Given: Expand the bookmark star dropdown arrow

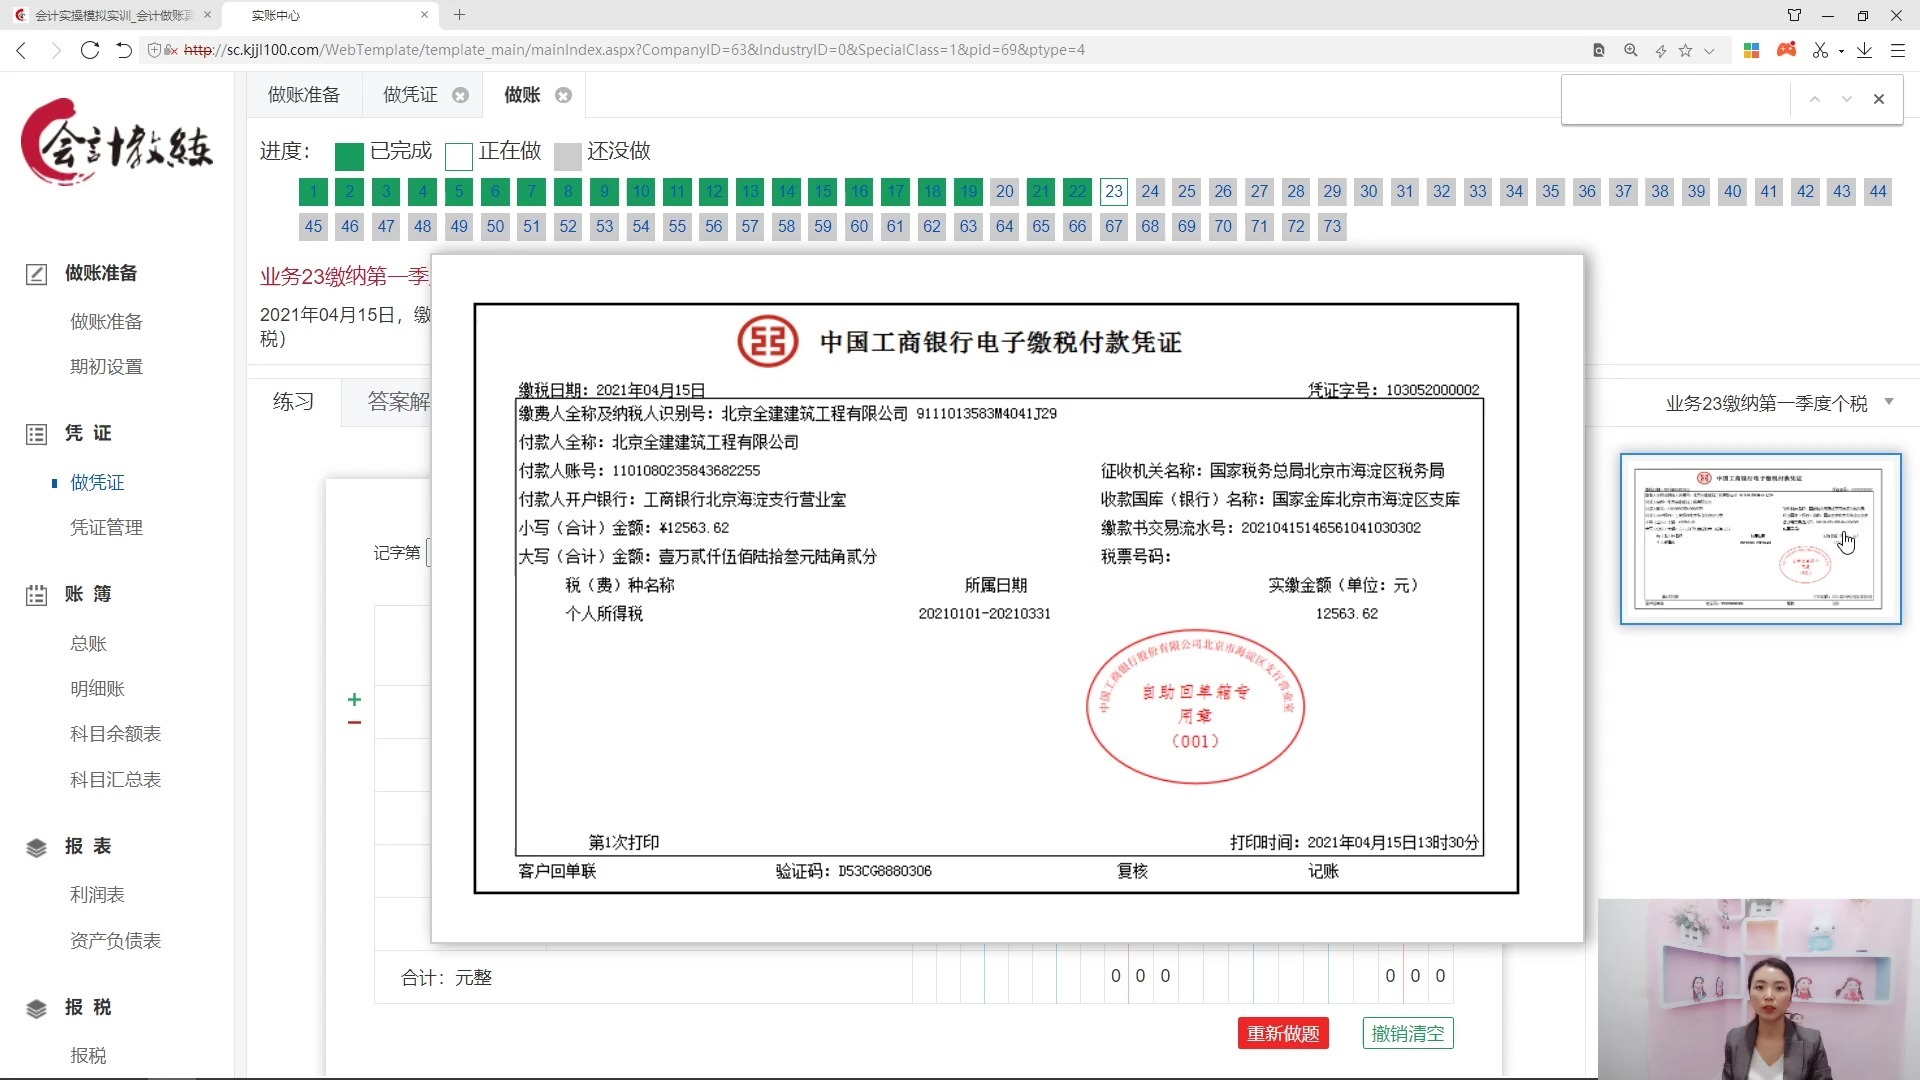Looking at the screenshot, I should [1709, 50].
